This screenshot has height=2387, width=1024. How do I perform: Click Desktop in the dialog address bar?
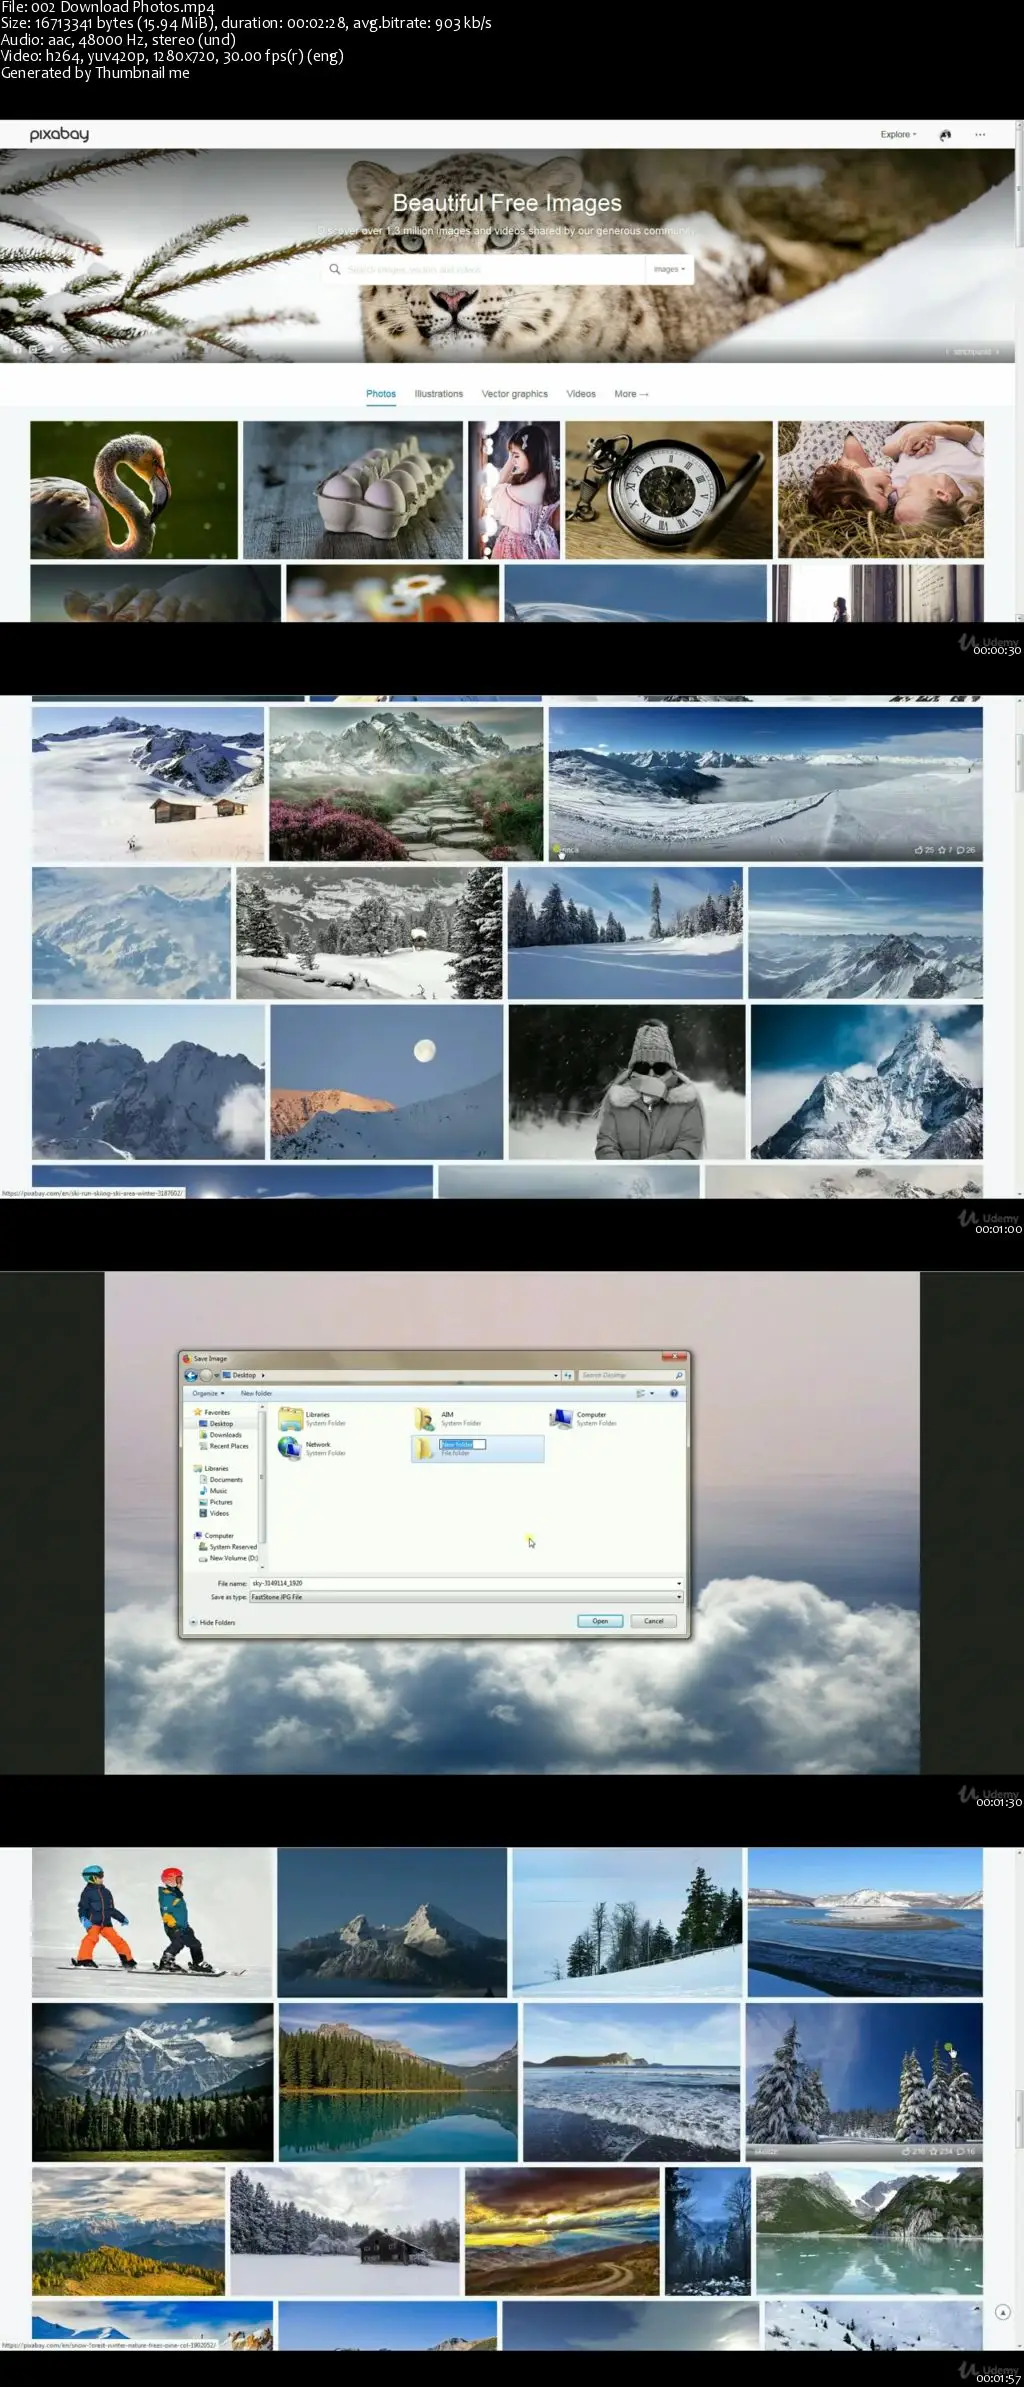pos(244,1375)
